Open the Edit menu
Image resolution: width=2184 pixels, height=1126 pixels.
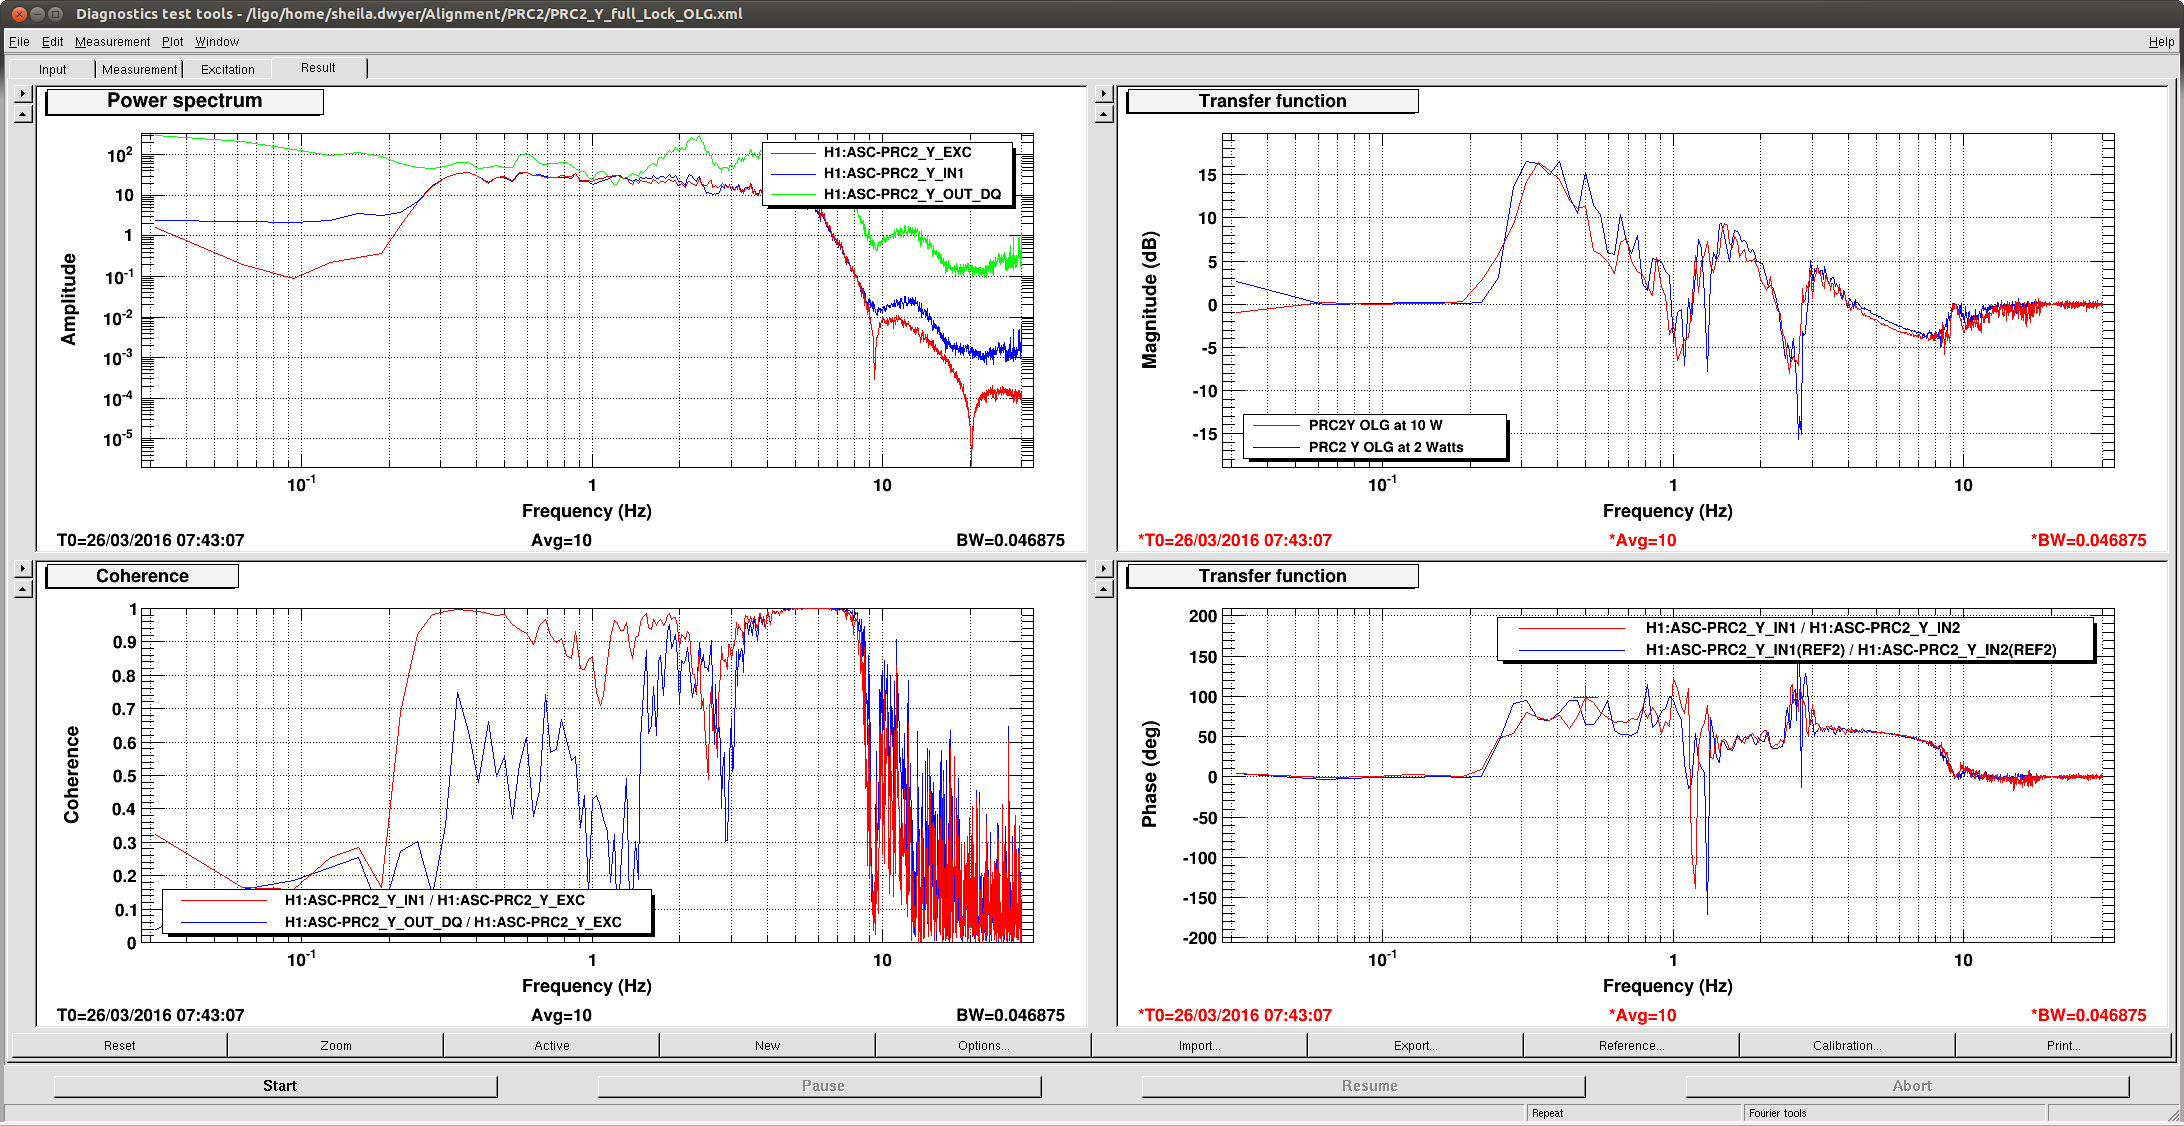(52, 41)
